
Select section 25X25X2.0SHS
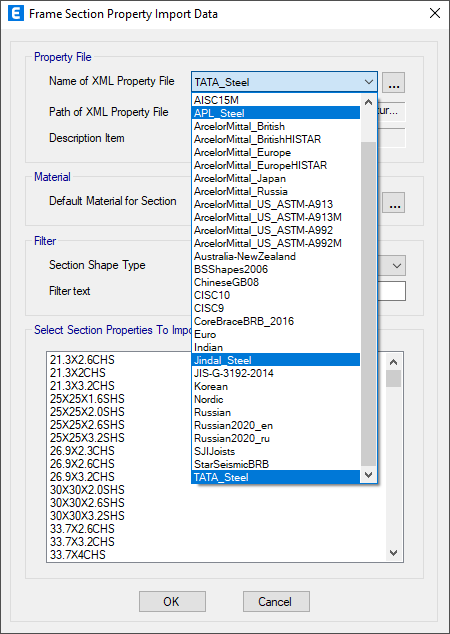coord(87,412)
